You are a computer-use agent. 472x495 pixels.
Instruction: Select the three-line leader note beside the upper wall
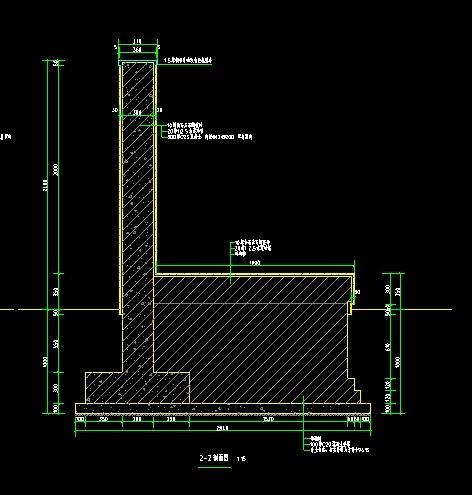(210, 131)
